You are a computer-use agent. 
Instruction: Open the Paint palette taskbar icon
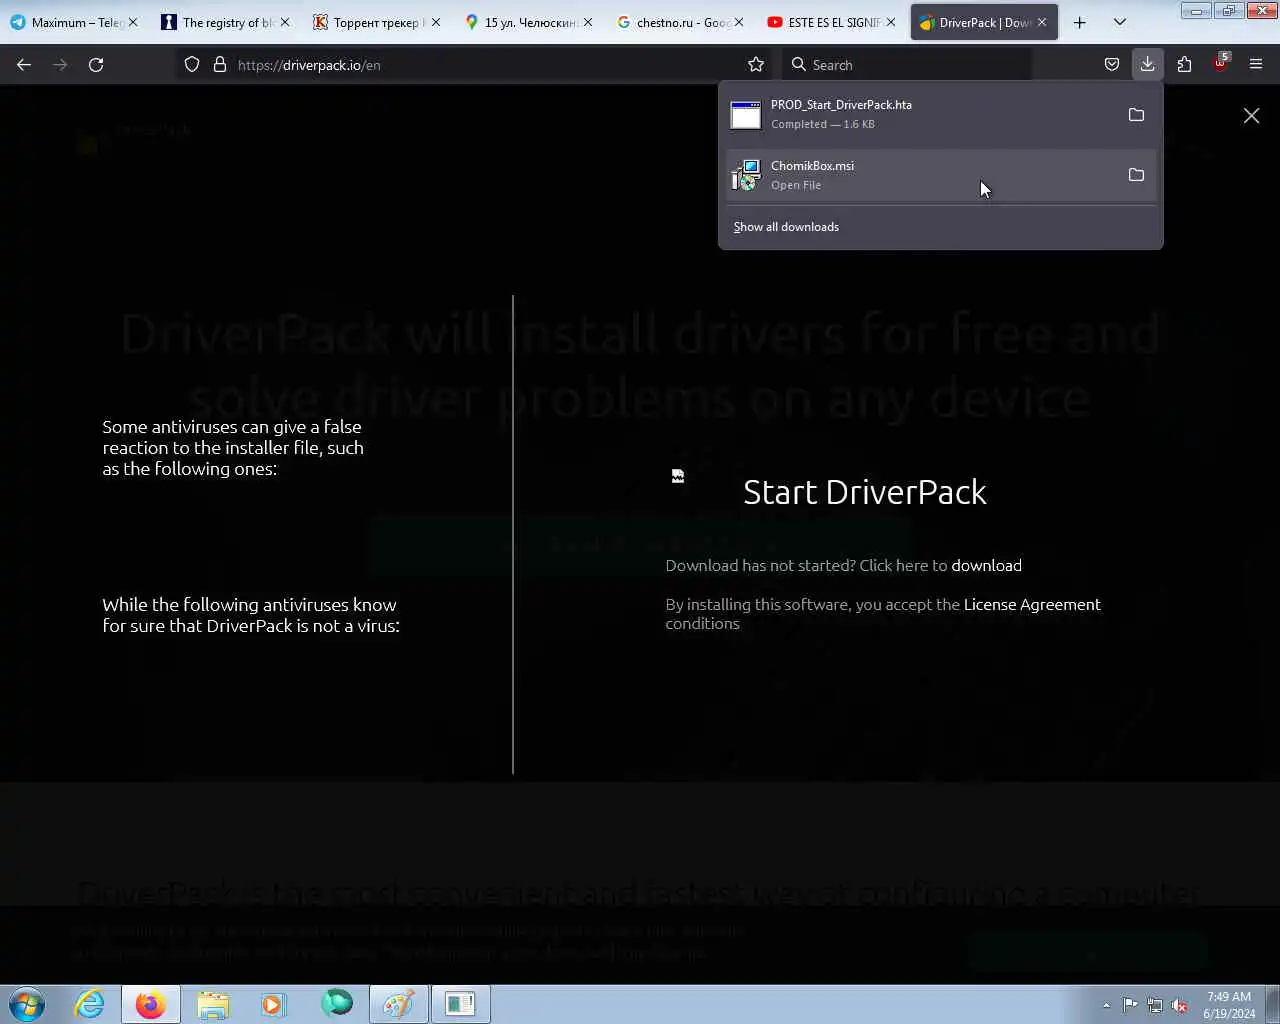[399, 1004]
